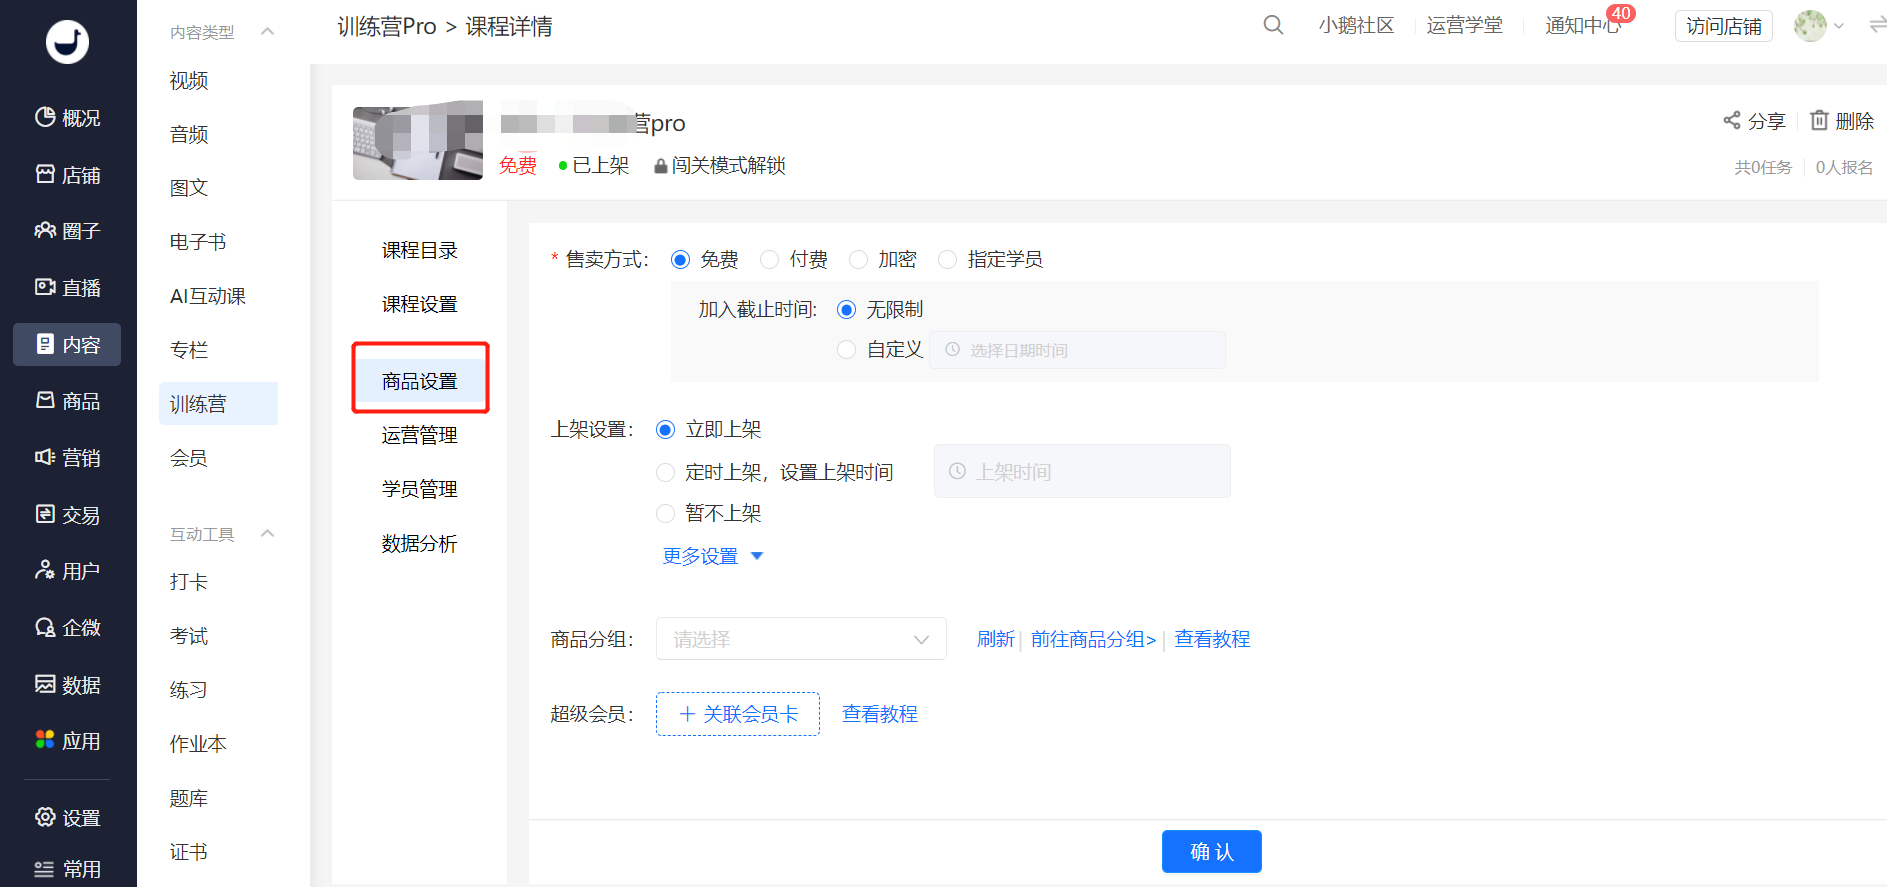This screenshot has height=887, width=1887.
Task: Open the 概况 overview section
Action: pyautogui.click(x=67, y=118)
